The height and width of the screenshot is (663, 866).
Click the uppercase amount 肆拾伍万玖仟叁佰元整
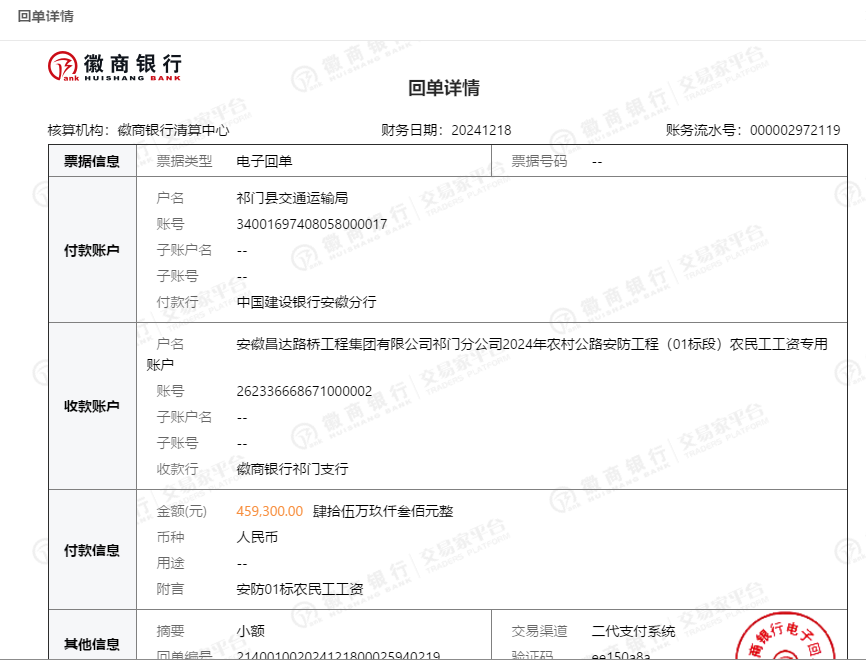tap(383, 511)
